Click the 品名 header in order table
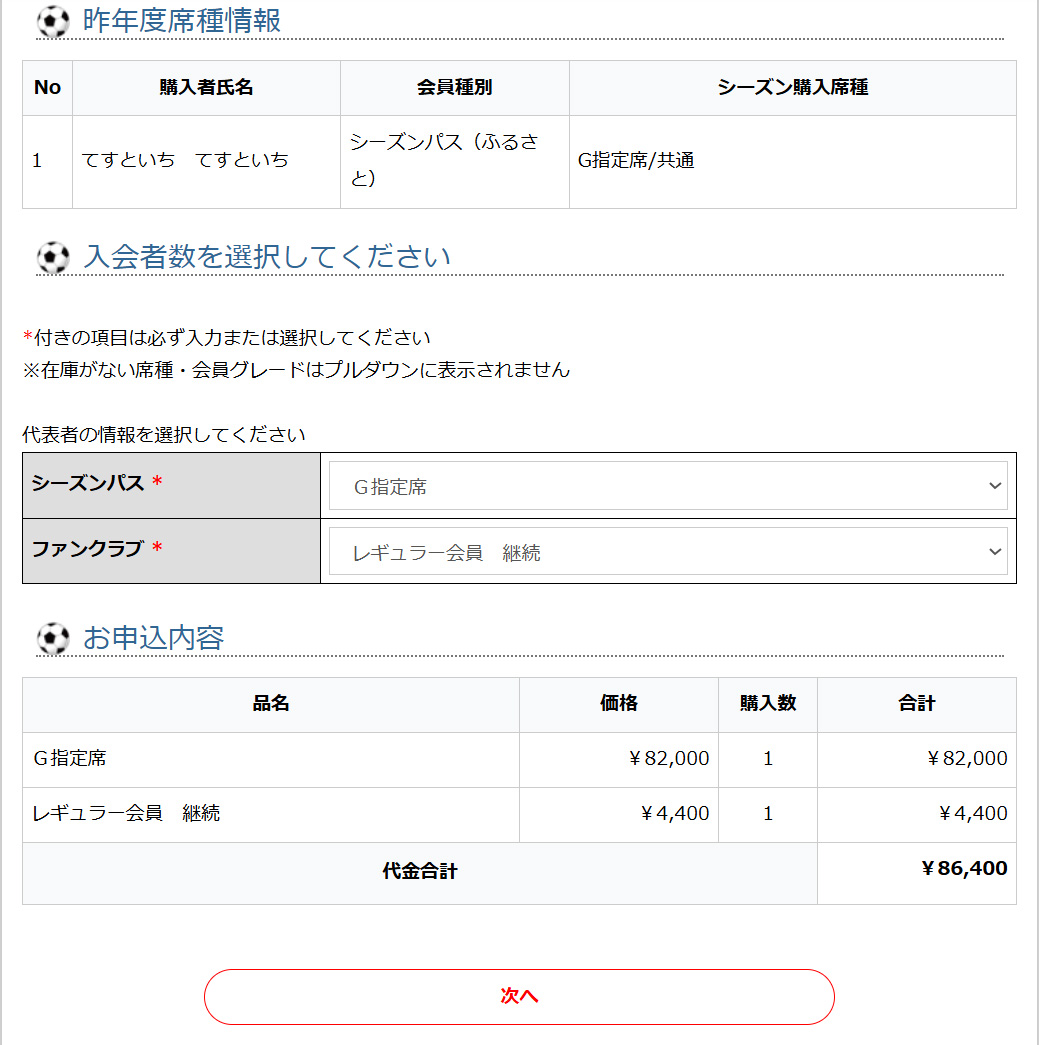 pyautogui.click(x=271, y=704)
